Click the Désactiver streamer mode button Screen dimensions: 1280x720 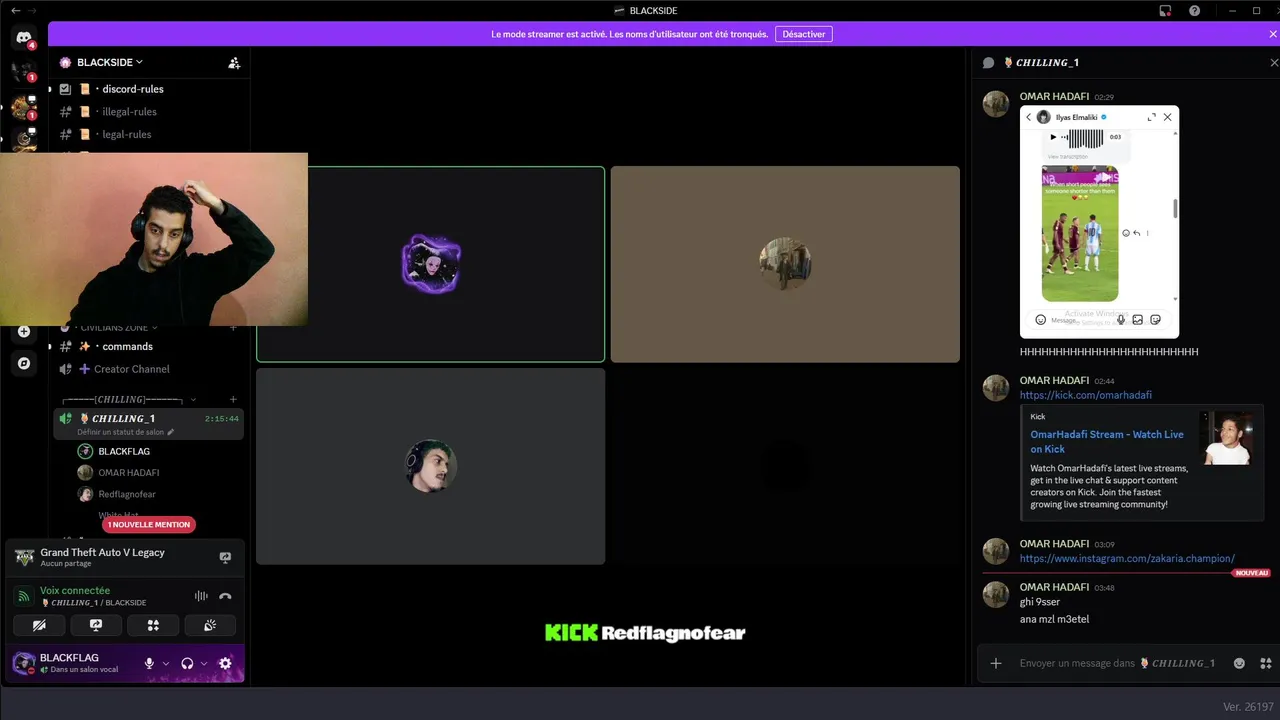point(804,34)
